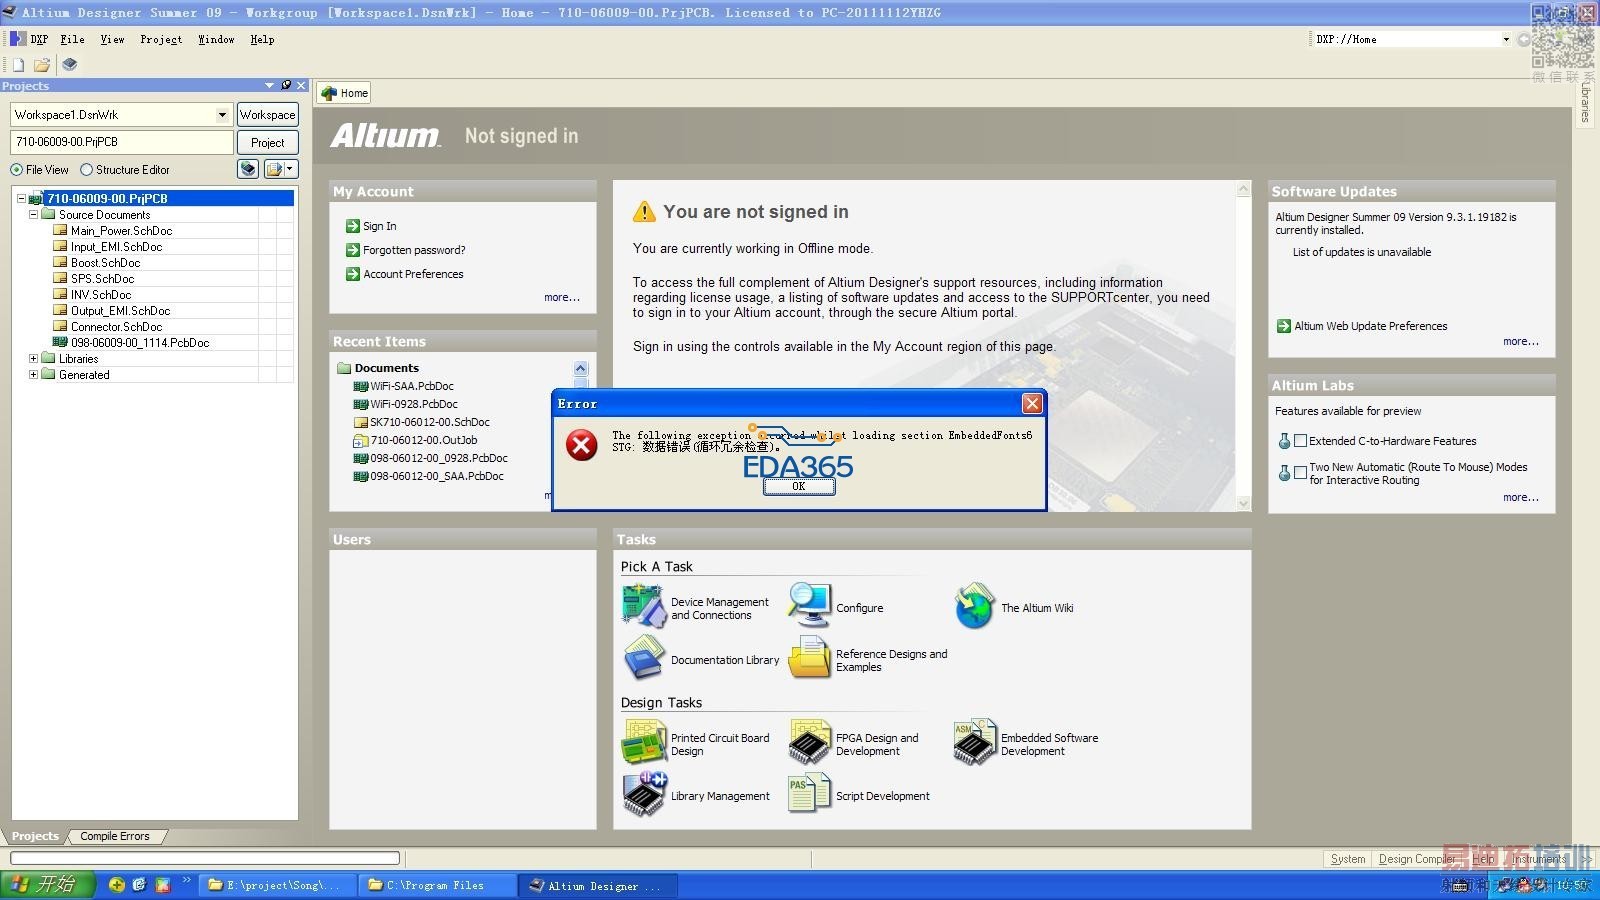Enable Two New Automatic Modes checkbox
The image size is (1600, 900).
(1300, 472)
